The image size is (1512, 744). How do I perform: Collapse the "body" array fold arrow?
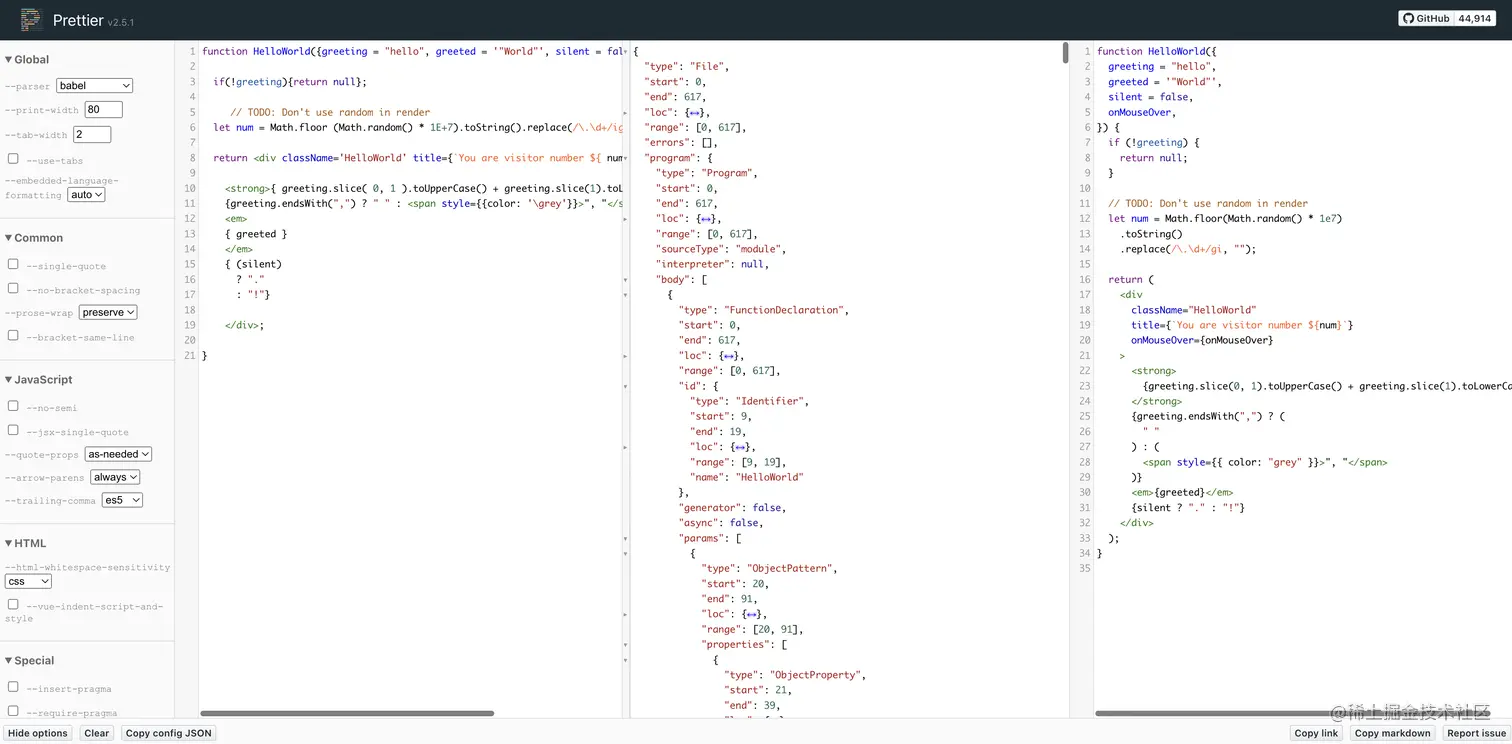point(626,280)
